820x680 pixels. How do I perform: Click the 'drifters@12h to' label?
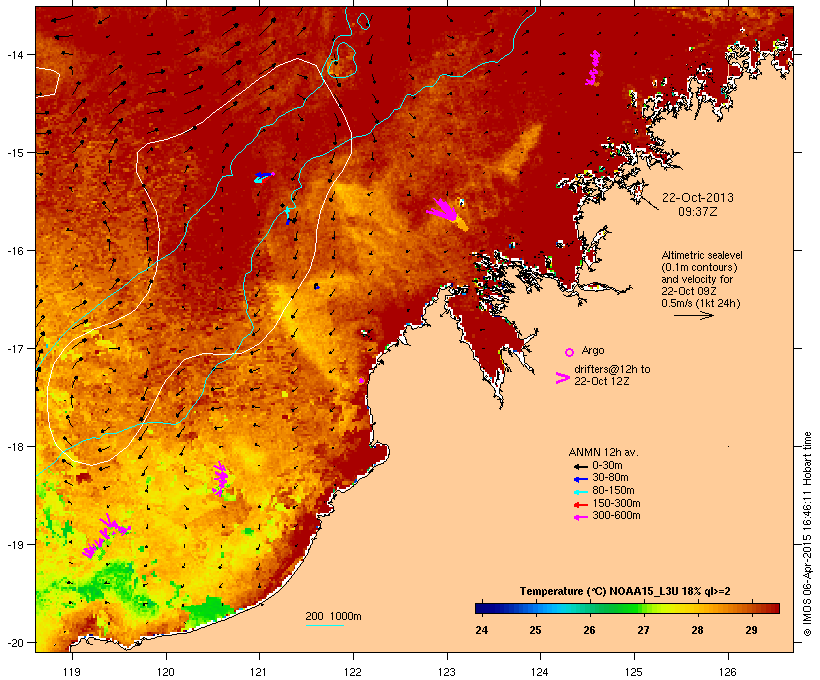coord(612,369)
